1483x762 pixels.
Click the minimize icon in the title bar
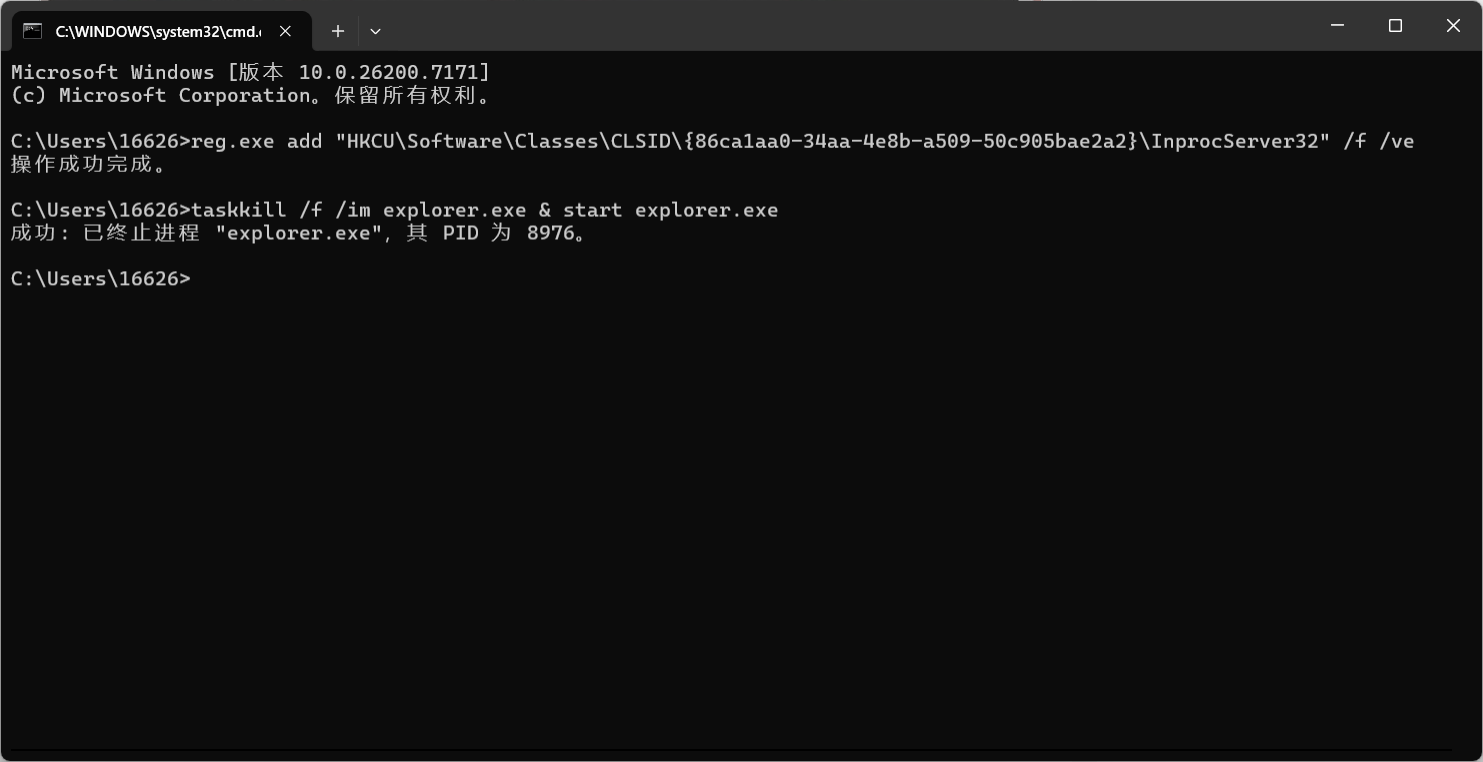[1337, 25]
